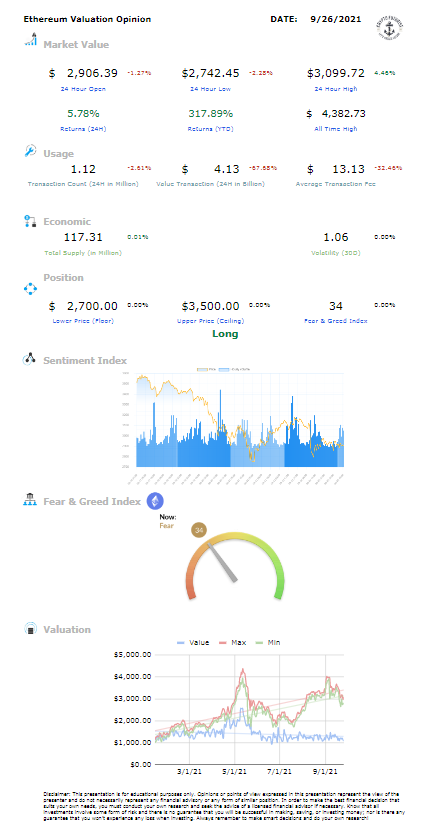Viewport: 435px width, 840px height.
Task: Click the Ethereum logo badge
Action: (155, 501)
